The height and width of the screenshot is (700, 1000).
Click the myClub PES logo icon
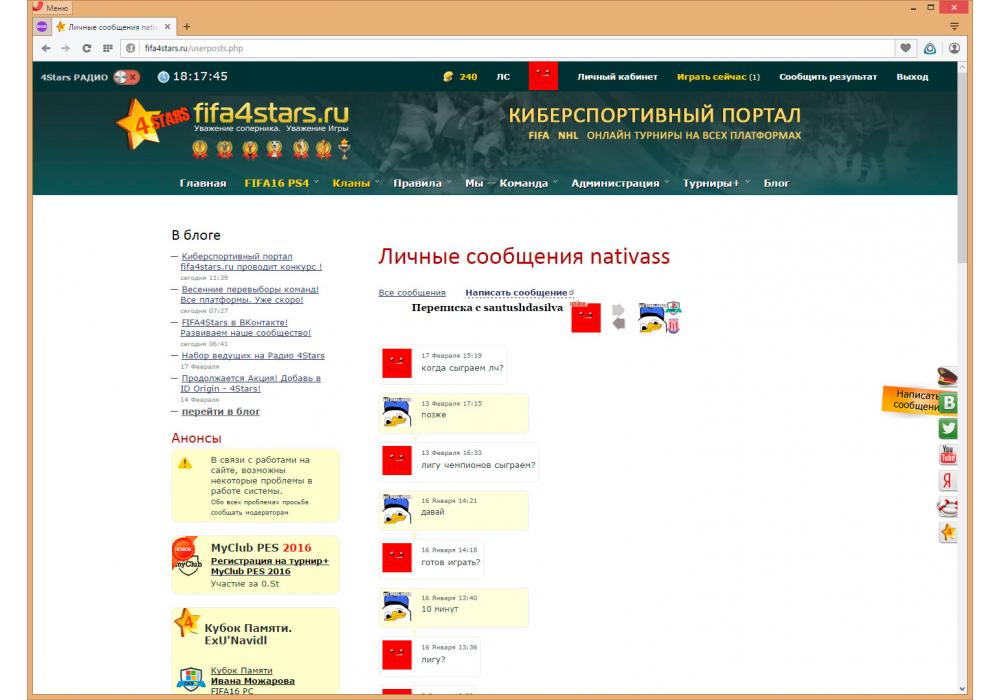point(187,557)
